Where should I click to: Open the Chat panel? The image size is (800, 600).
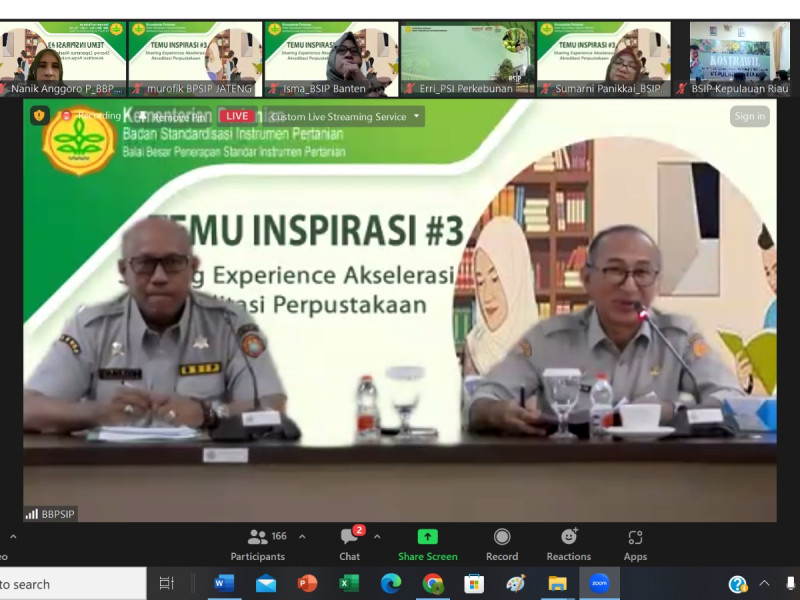(349, 544)
